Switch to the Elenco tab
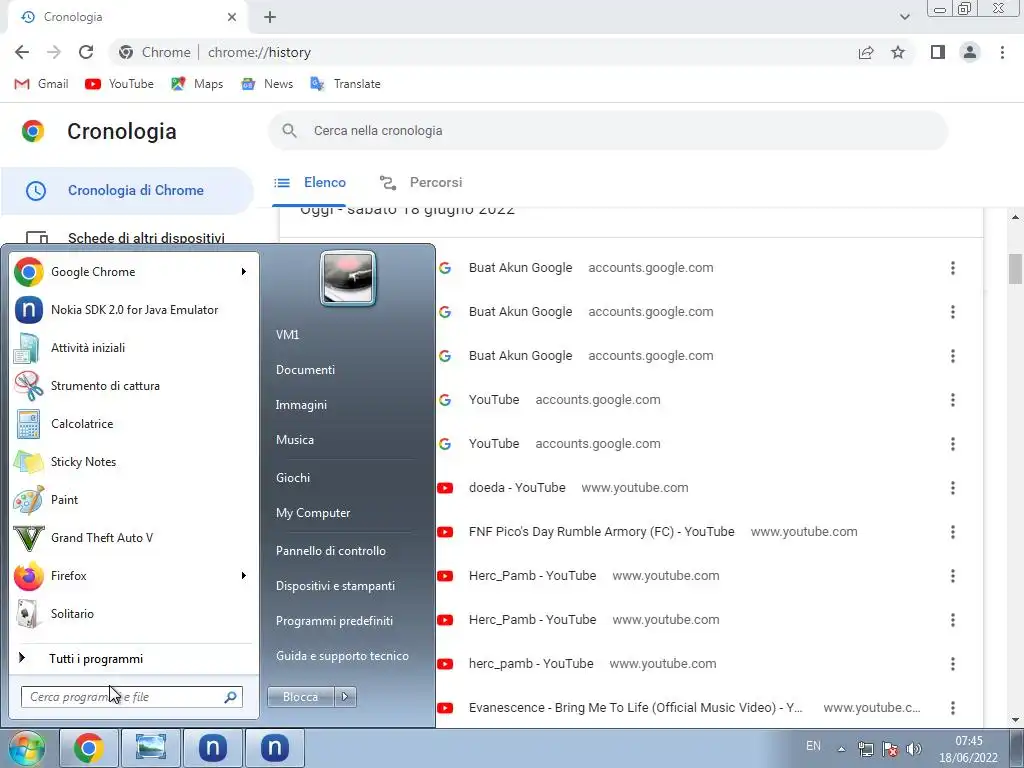1024x768 pixels. 310,183
